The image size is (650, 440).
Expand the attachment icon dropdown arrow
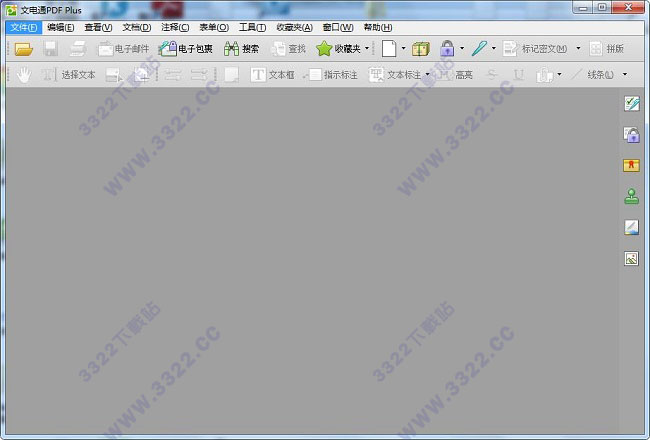[559, 75]
